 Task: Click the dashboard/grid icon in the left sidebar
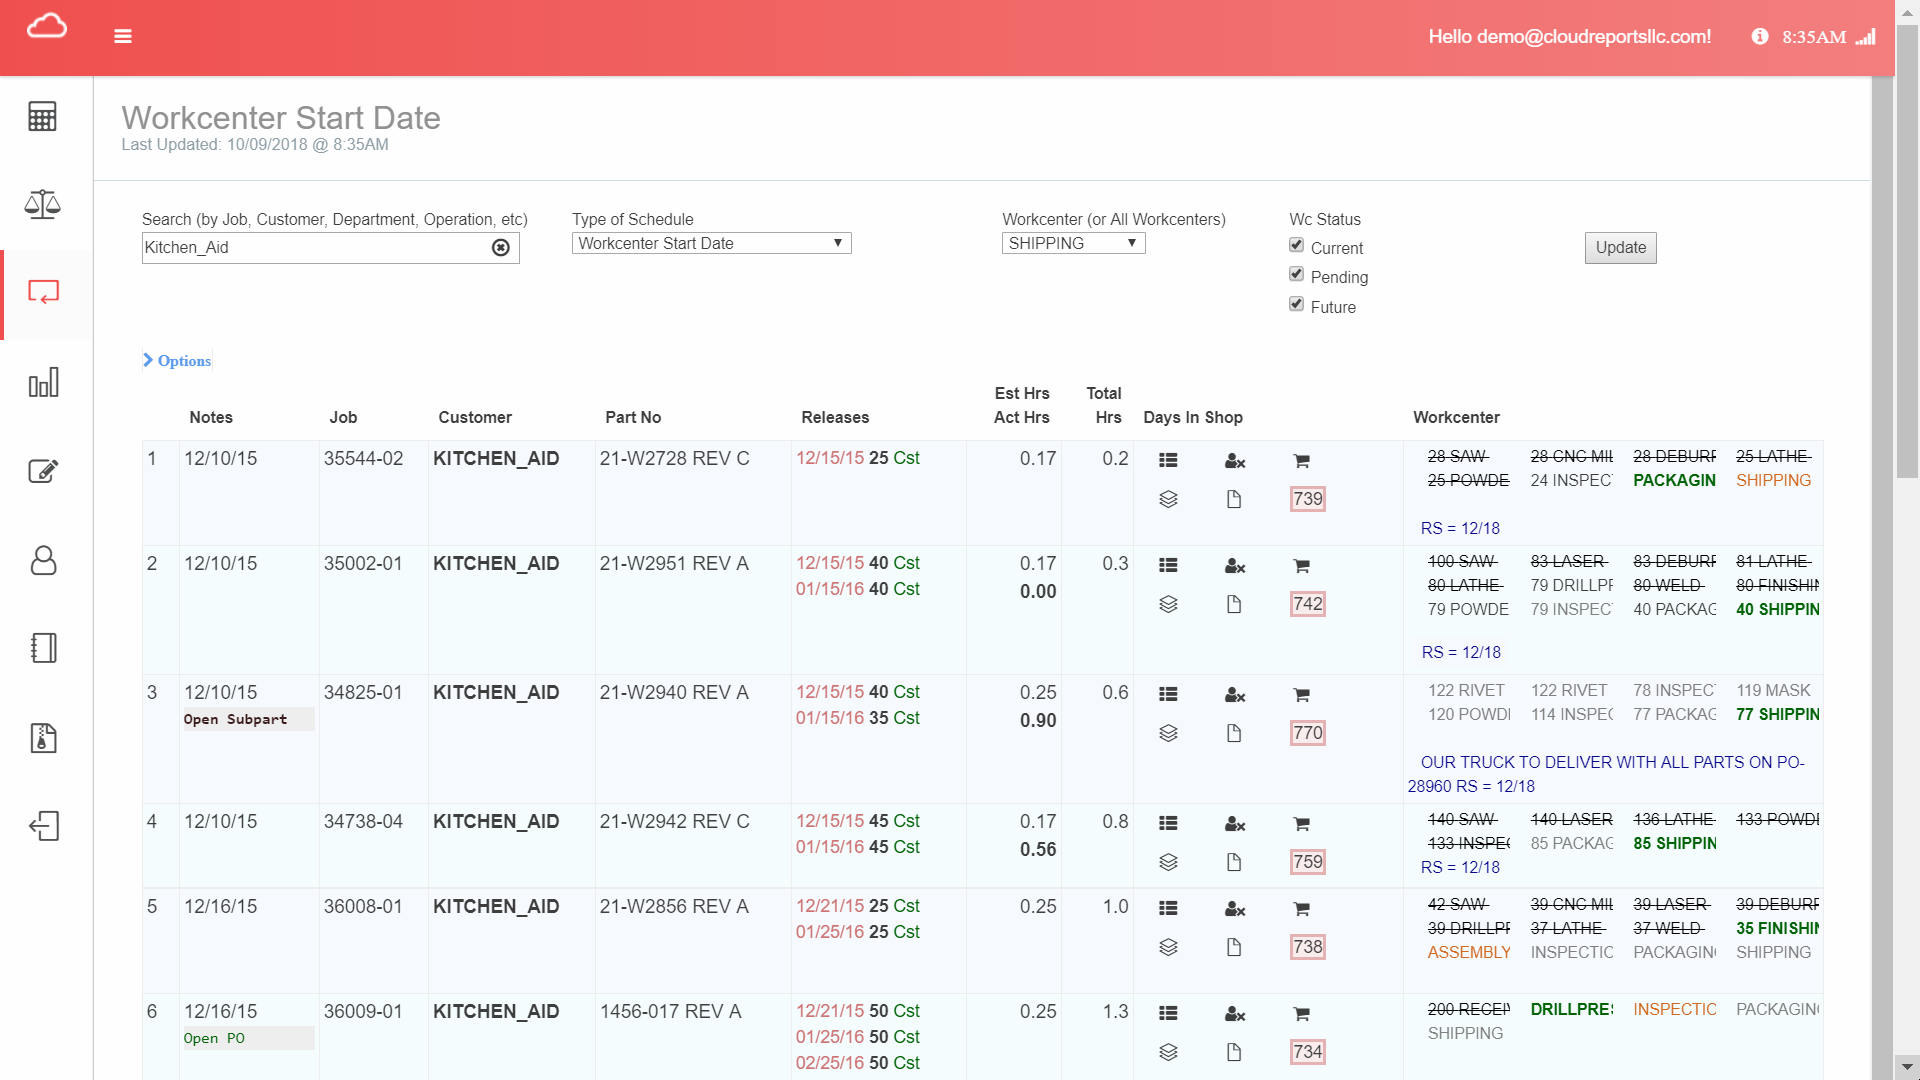click(x=44, y=116)
